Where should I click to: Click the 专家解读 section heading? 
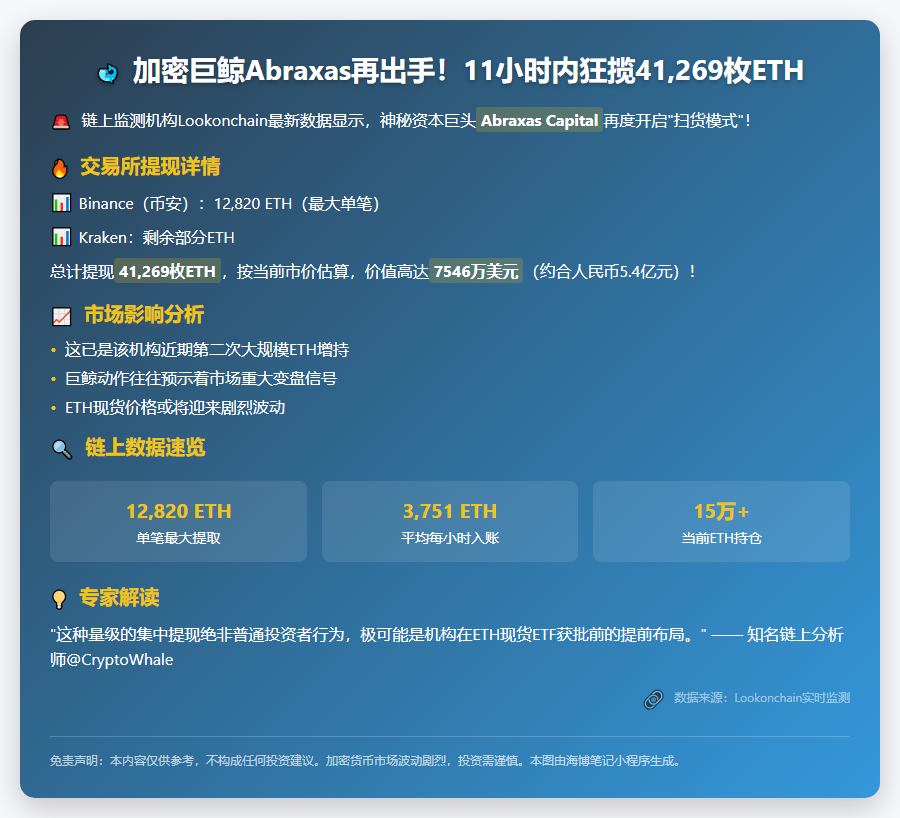coord(119,598)
